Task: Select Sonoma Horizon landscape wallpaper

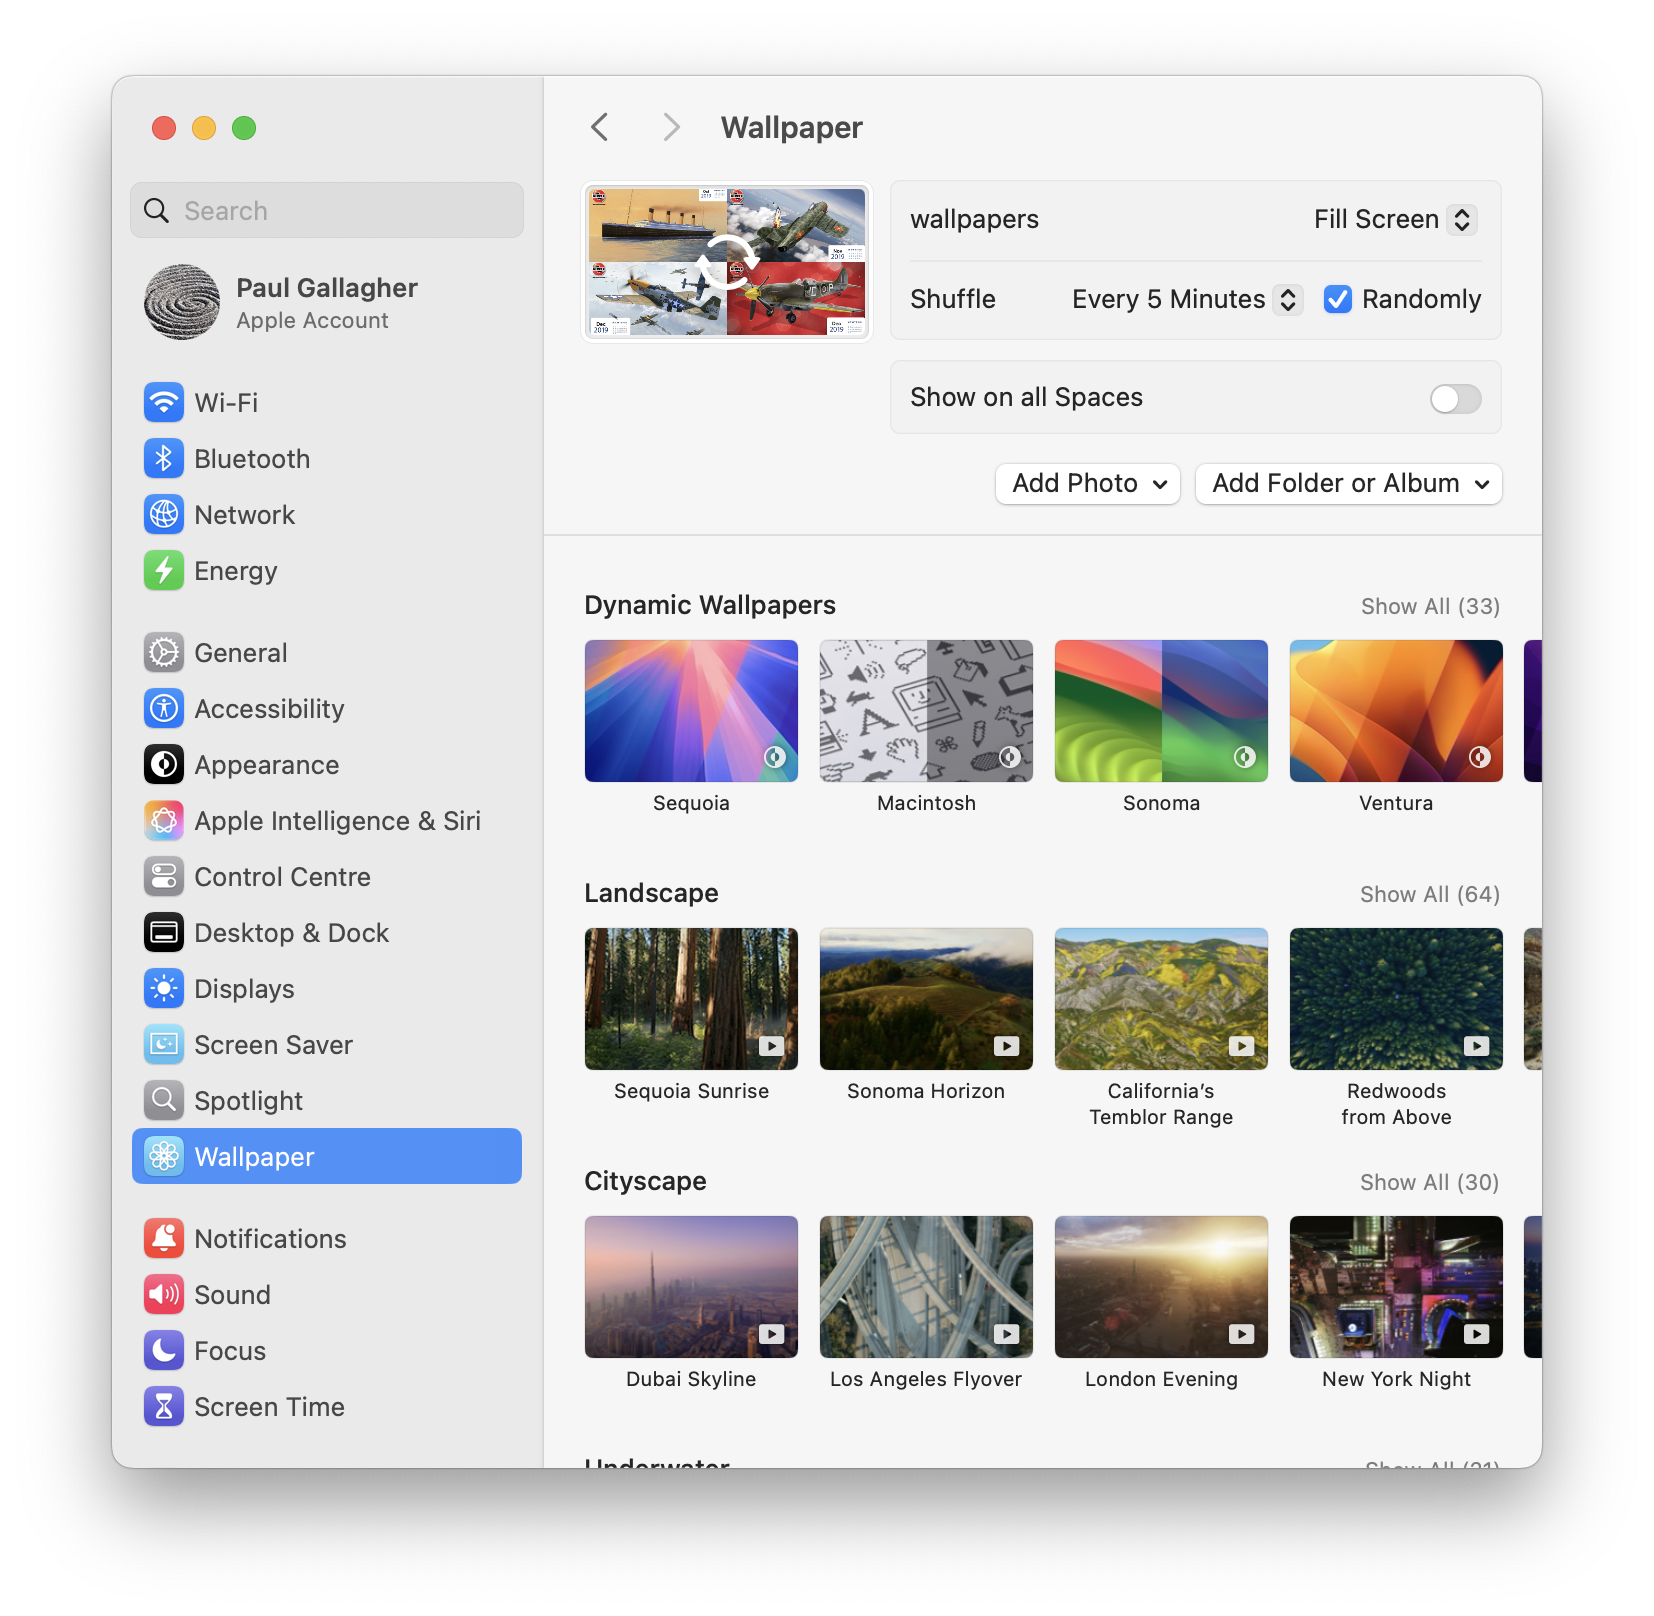Action: click(926, 999)
